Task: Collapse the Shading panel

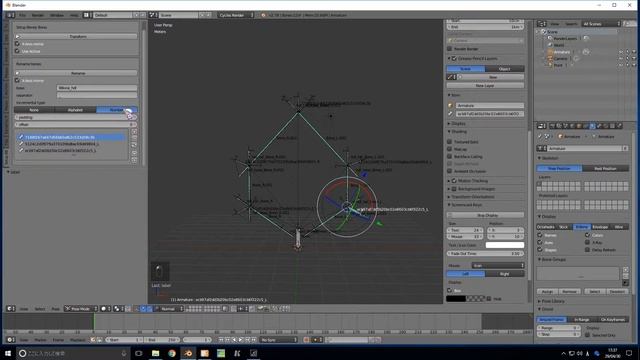Action: click(x=458, y=131)
